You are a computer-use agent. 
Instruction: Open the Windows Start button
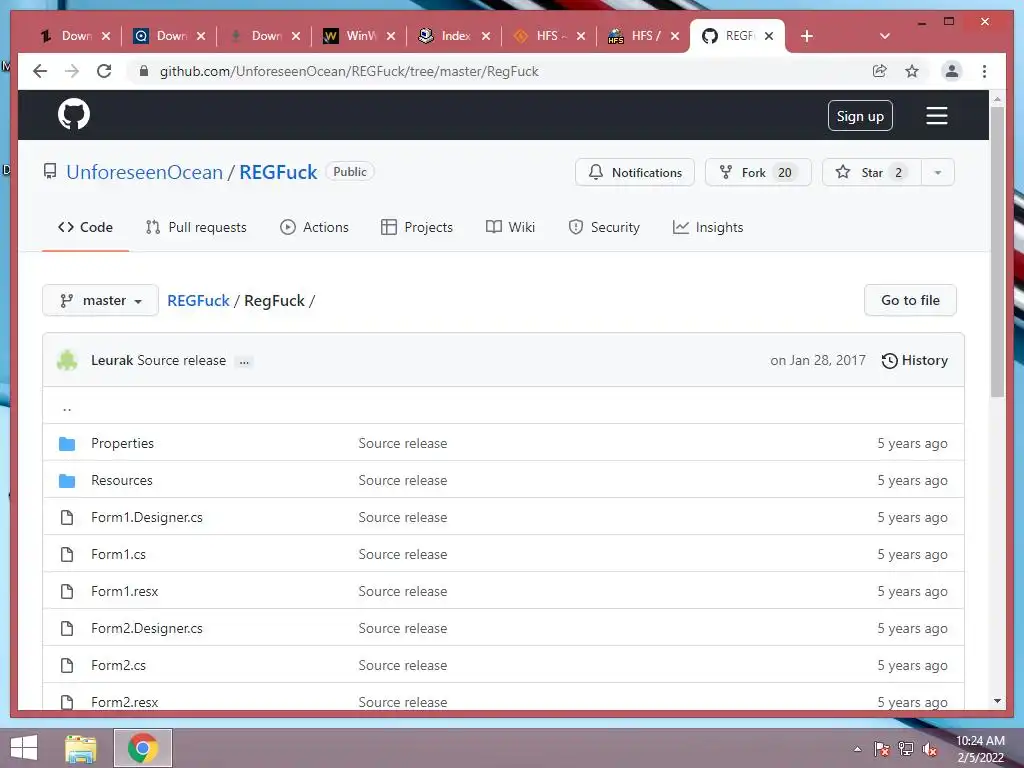tap(24, 748)
